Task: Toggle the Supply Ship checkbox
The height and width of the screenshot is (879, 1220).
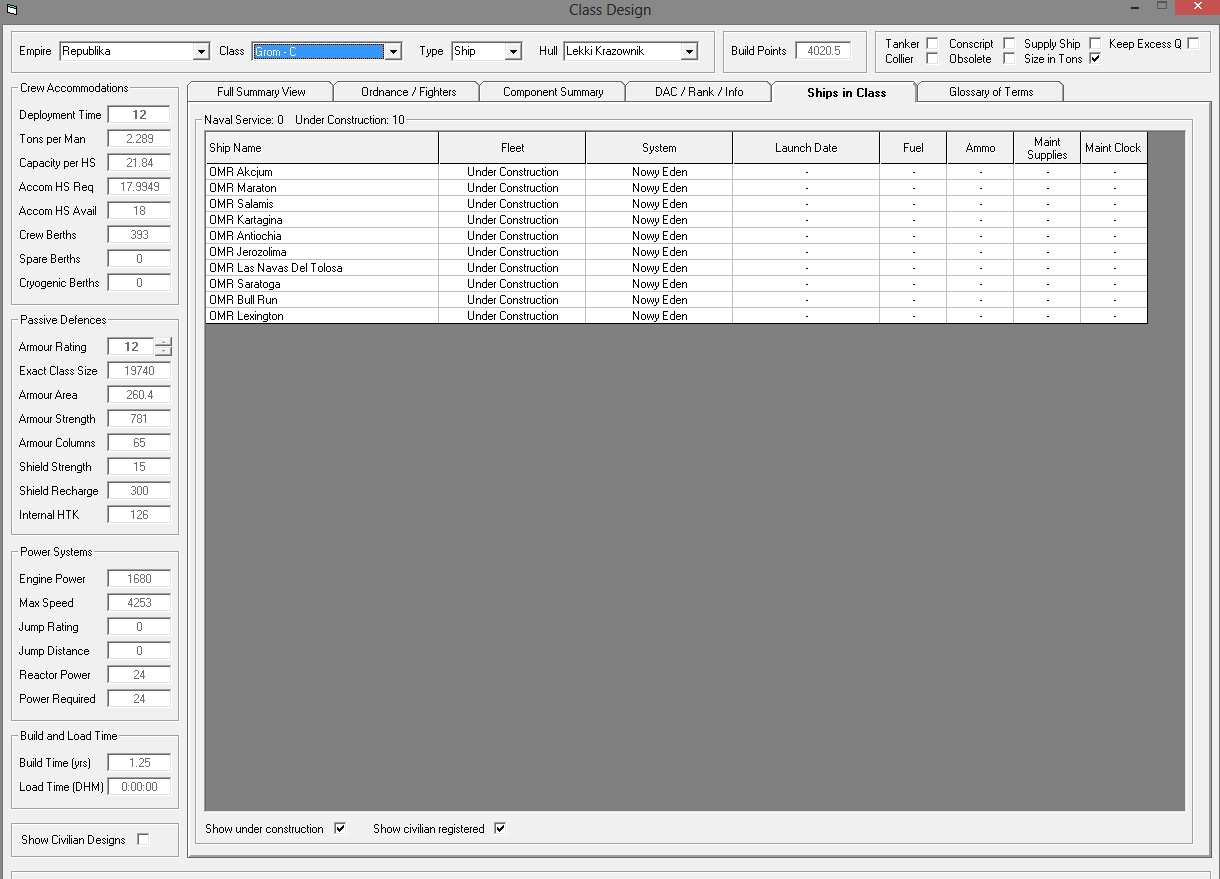Action: 1095,44
